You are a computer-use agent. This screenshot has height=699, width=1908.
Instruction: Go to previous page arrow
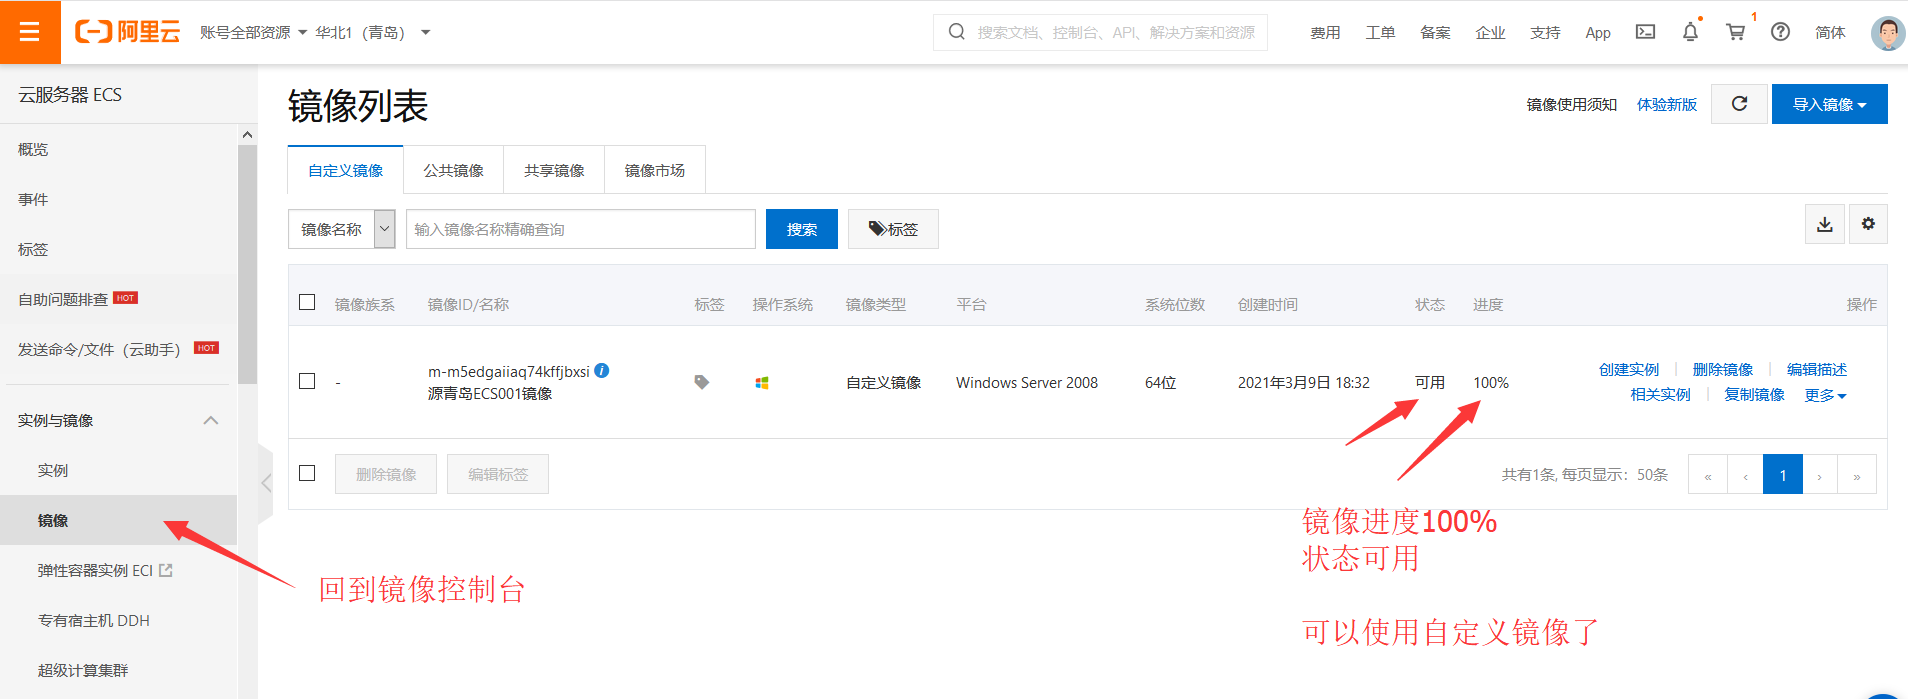tap(1746, 475)
